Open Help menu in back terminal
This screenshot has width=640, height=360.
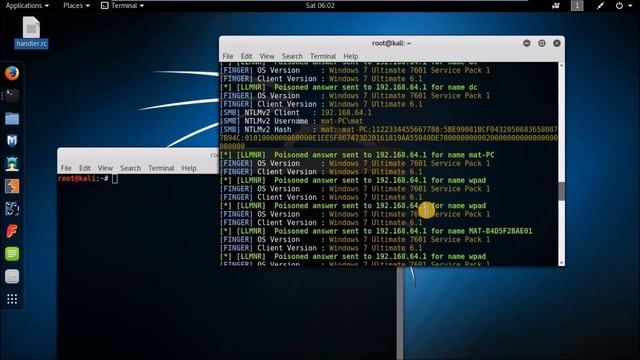(x=189, y=168)
